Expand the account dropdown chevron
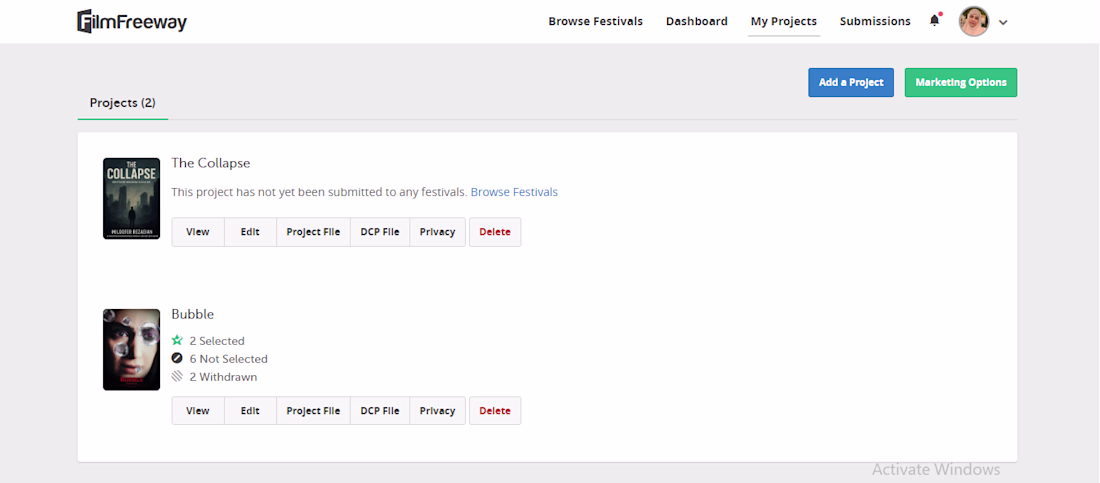Screen dimensions: 1100x483 click(x=1003, y=22)
